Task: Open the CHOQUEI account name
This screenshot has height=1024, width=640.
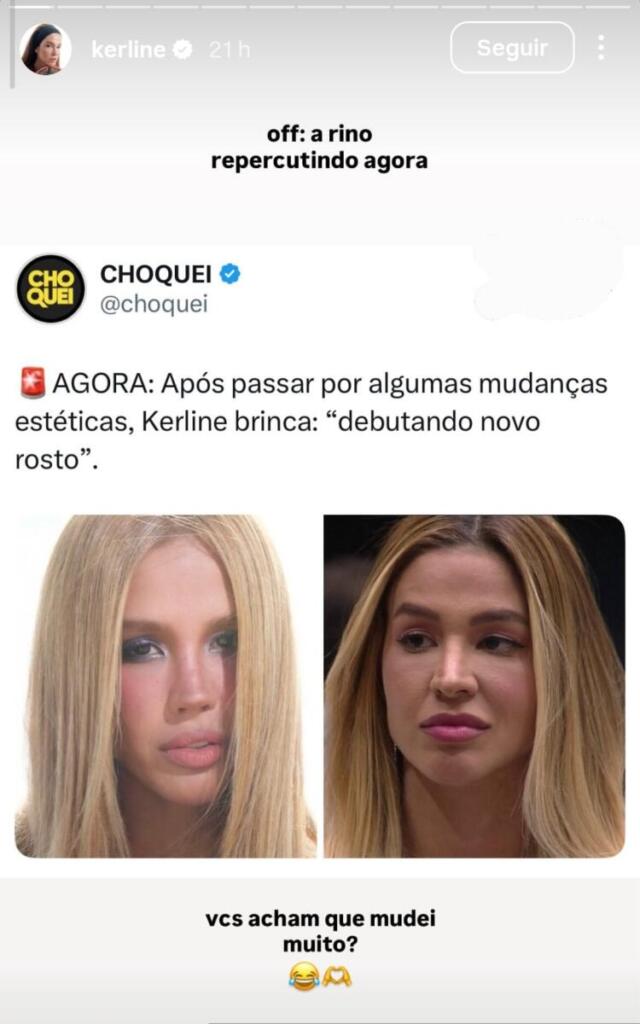Action: click(x=155, y=274)
